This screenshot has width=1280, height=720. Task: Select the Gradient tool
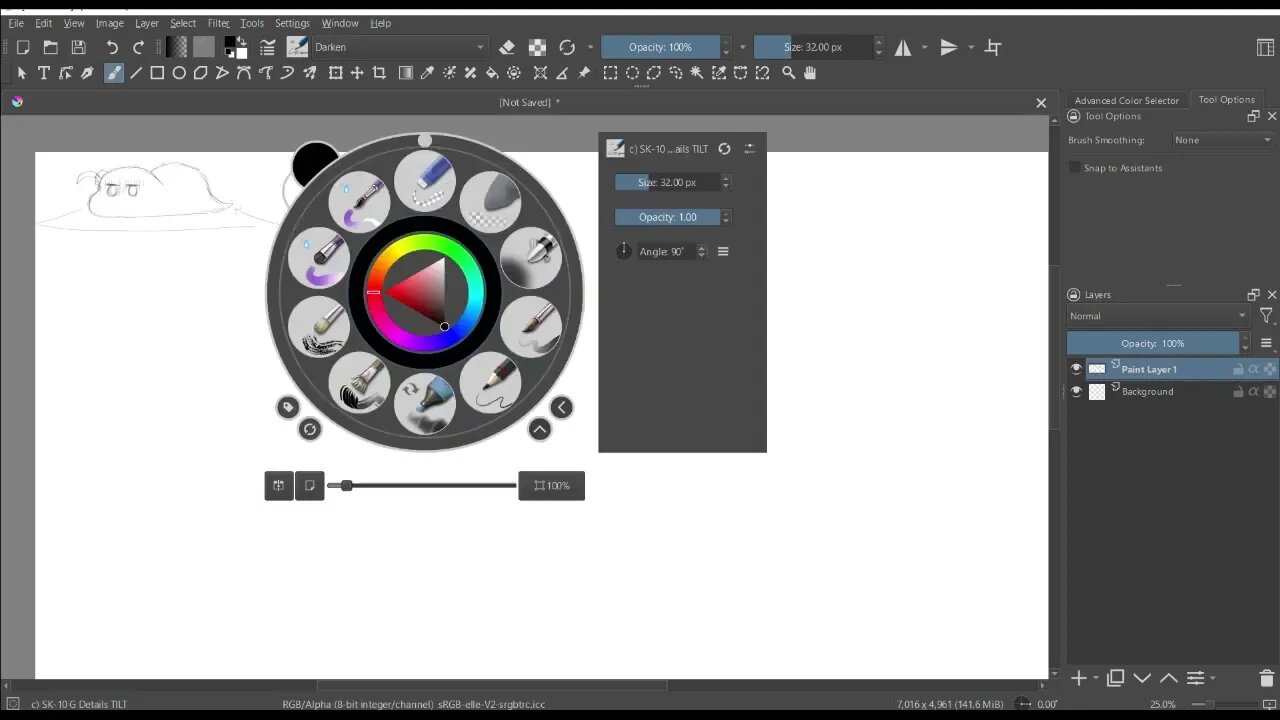coord(405,73)
